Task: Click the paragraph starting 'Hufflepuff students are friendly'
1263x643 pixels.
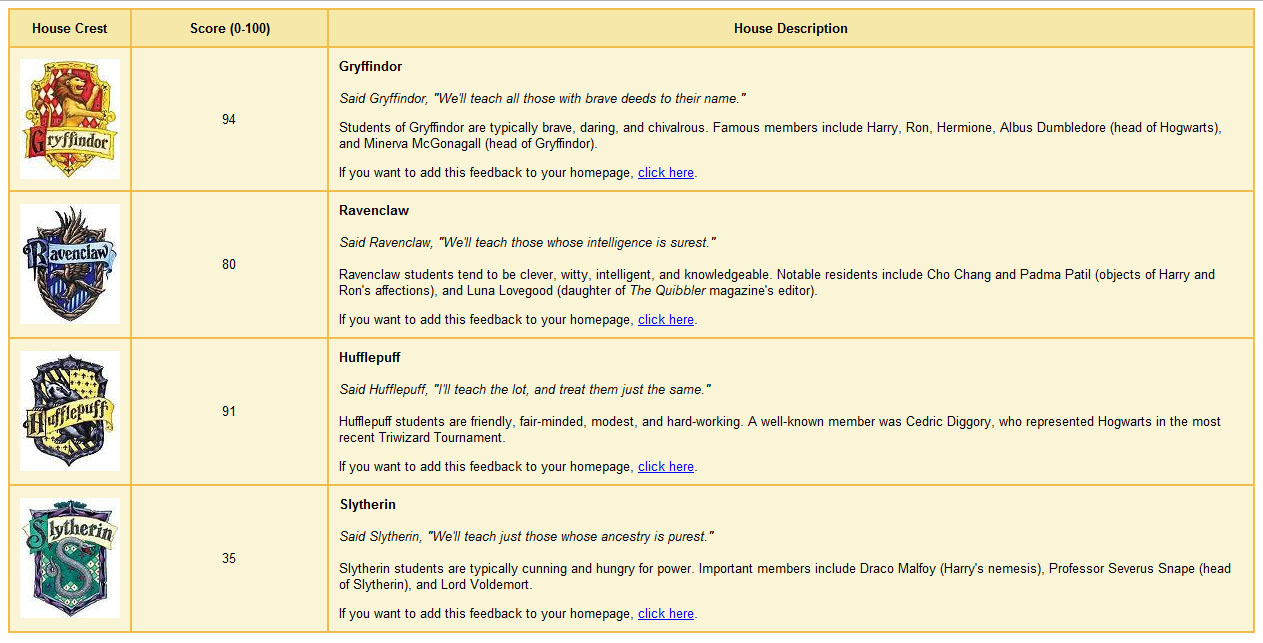Action: tap(780, 430)
